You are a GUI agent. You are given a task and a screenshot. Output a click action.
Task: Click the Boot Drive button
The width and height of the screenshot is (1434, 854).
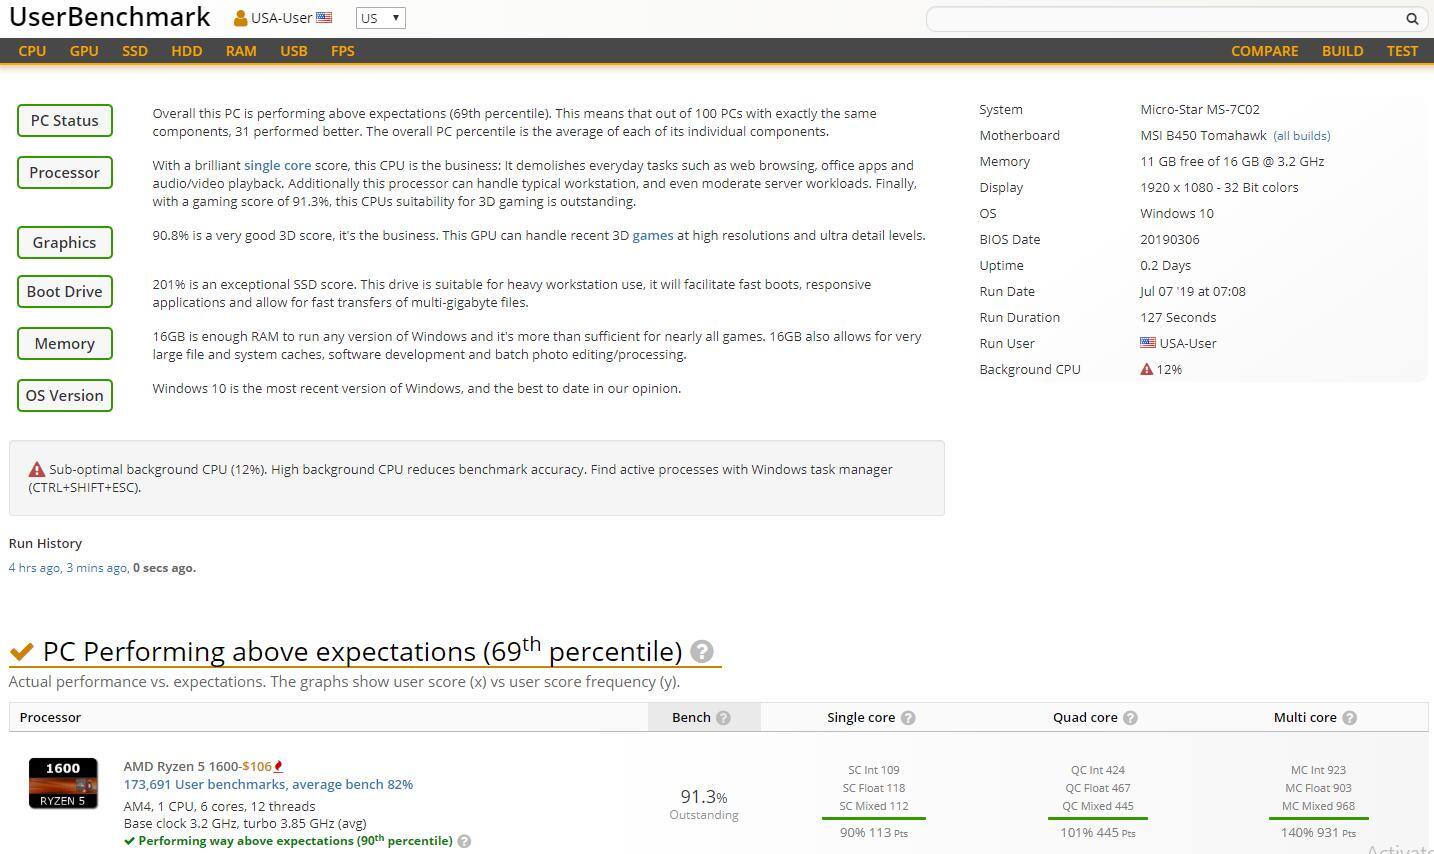(x=65, y=292)
